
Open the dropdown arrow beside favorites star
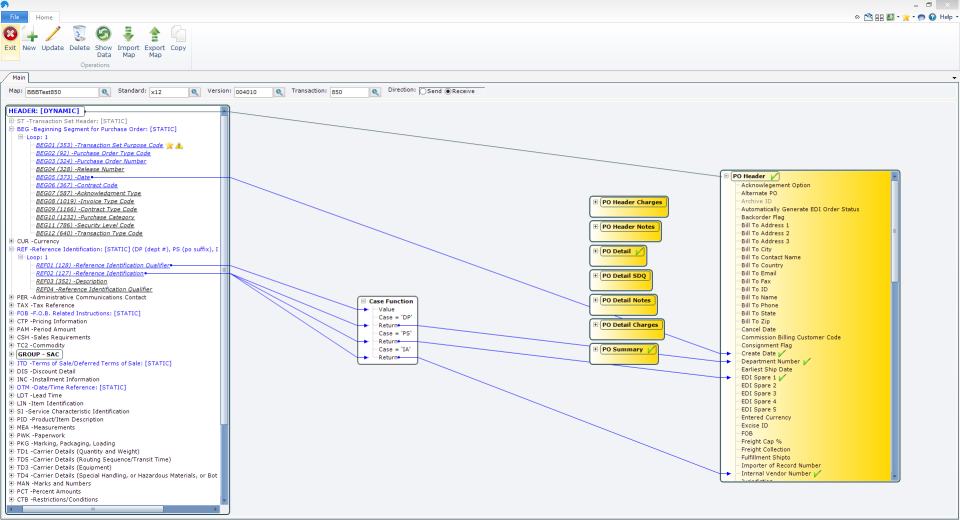913,17
